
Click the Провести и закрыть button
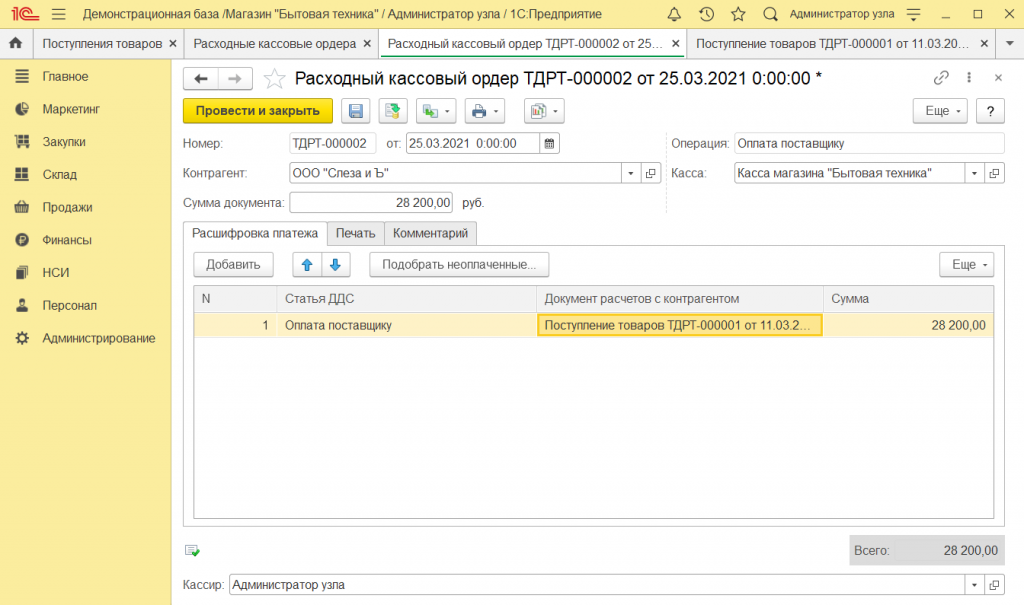pos(257,111)
